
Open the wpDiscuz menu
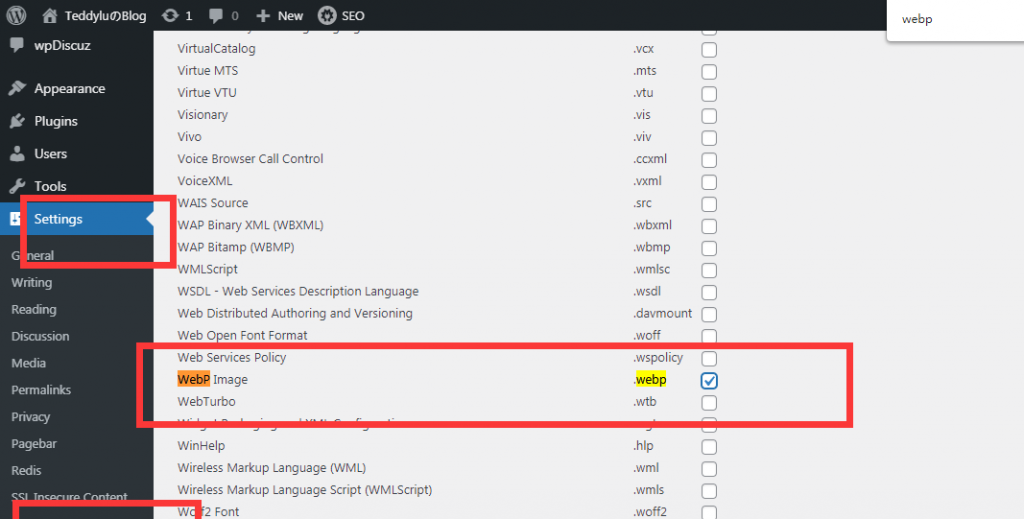[76, 45]
